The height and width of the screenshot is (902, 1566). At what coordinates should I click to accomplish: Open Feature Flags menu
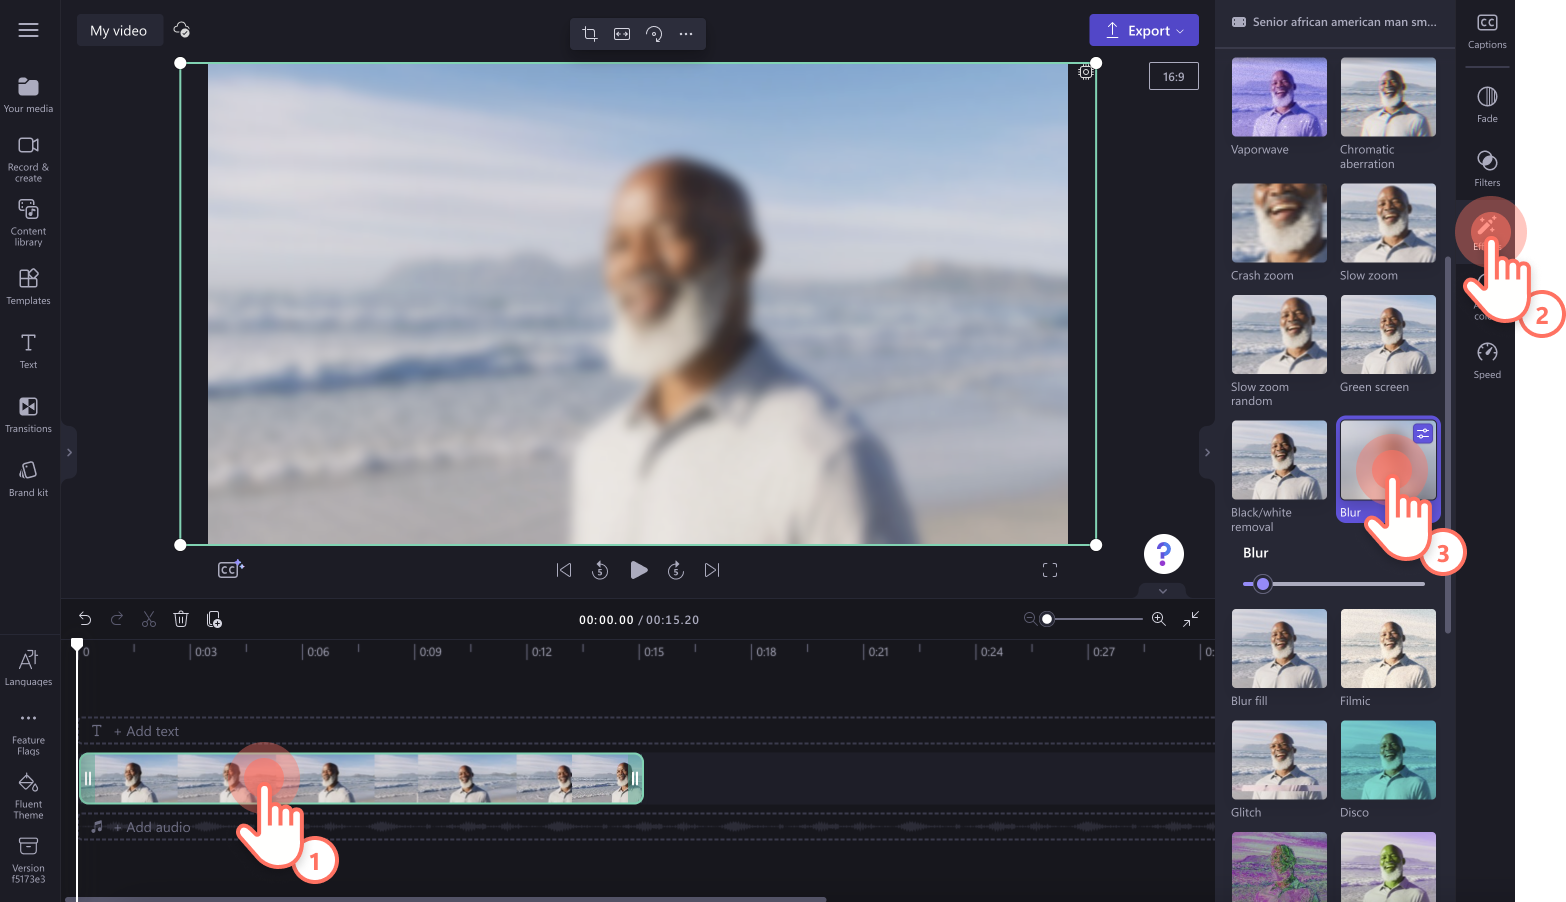point(28,732)
